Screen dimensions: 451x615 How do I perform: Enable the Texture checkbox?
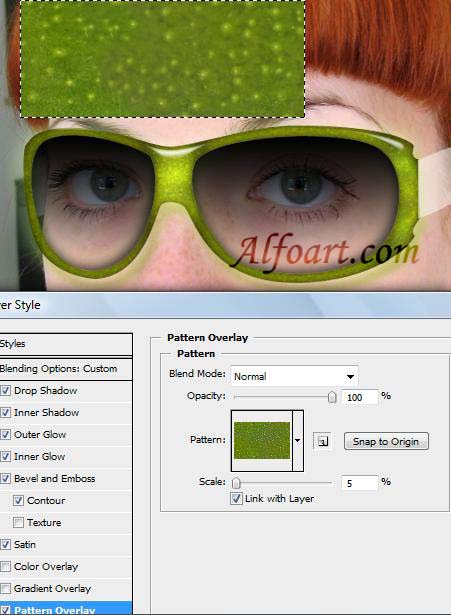pos(18,522)
